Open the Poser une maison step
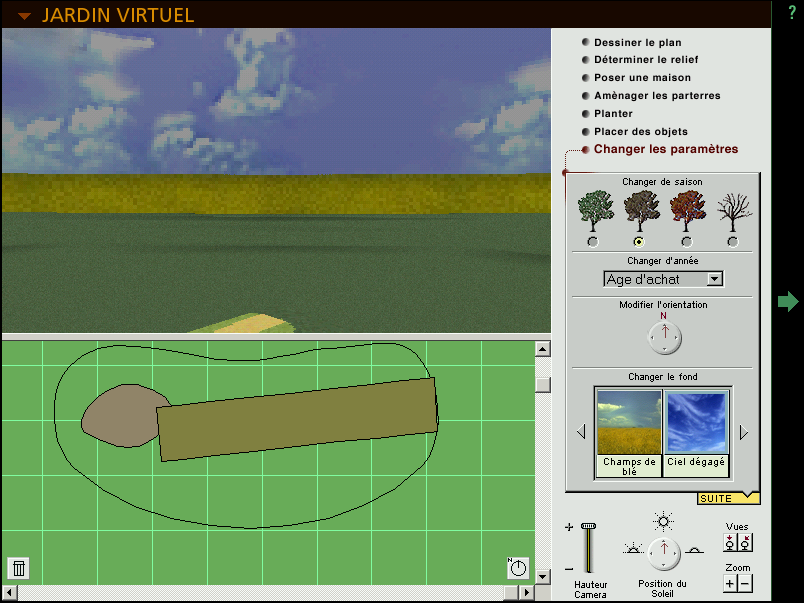This screenshot has width=804, height=603. (x=642, y=78)
